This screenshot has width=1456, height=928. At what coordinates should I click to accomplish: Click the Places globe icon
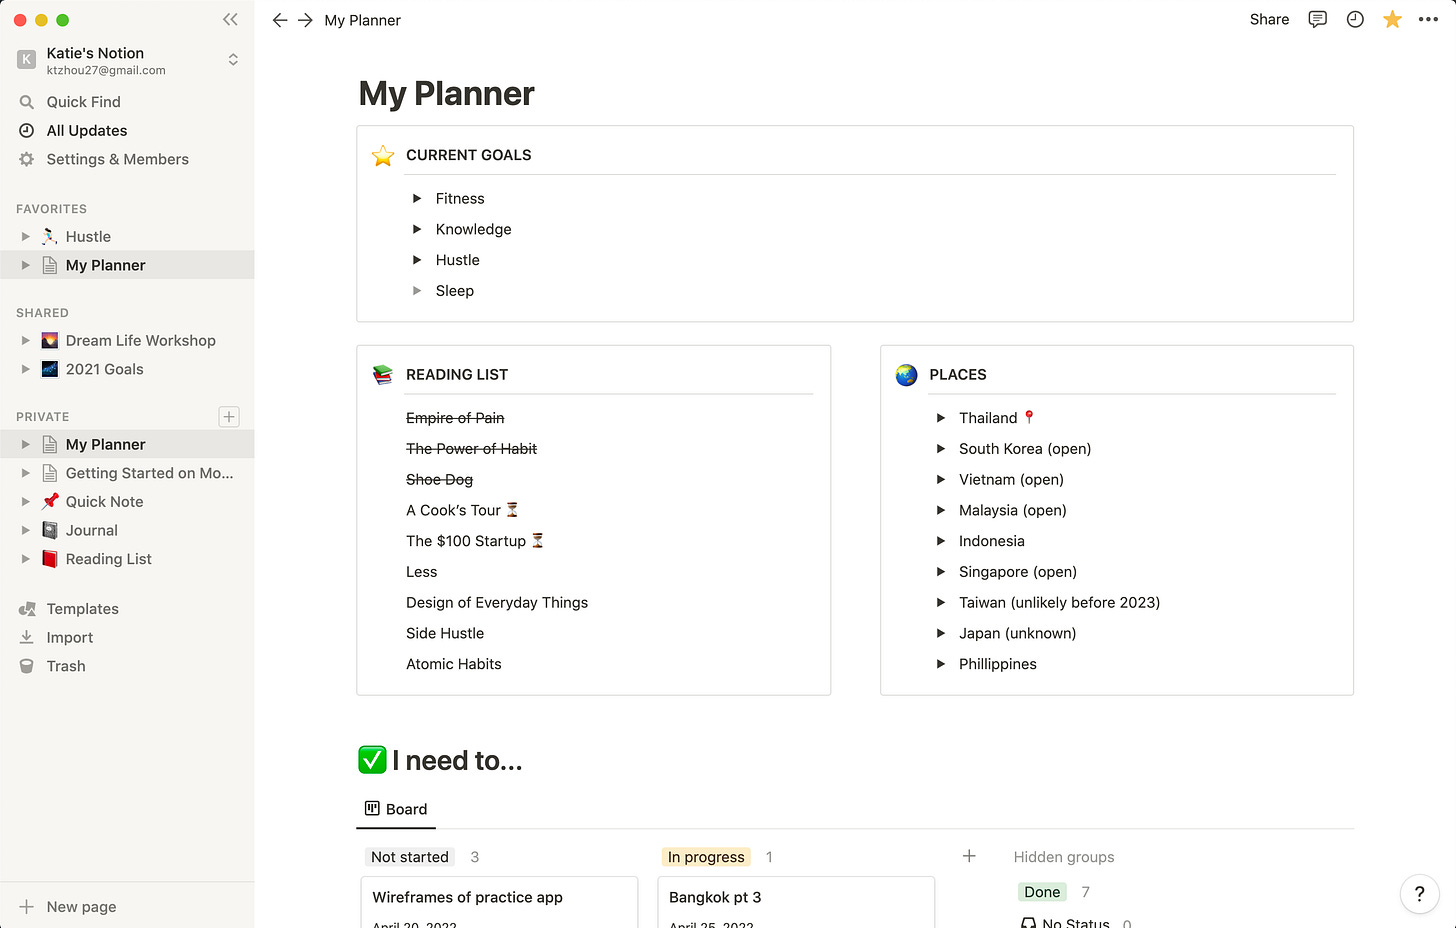pos(907,375)
